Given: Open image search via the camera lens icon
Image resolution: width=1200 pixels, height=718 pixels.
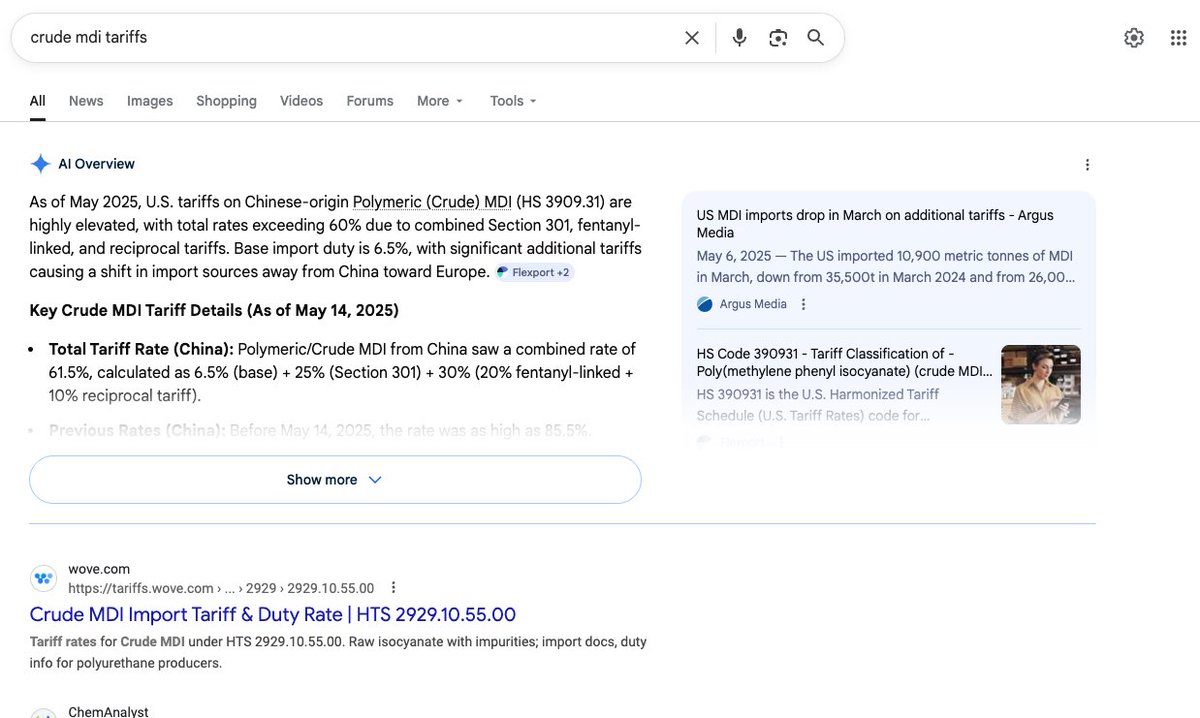Looking at the screenshot, I should 778,38.
